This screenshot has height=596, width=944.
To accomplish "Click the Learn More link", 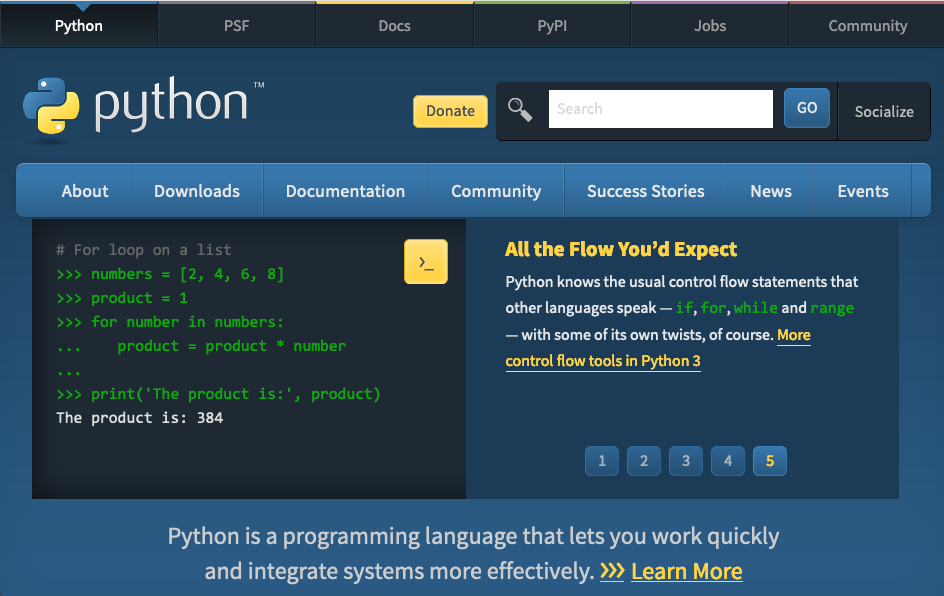I will 687,571.
